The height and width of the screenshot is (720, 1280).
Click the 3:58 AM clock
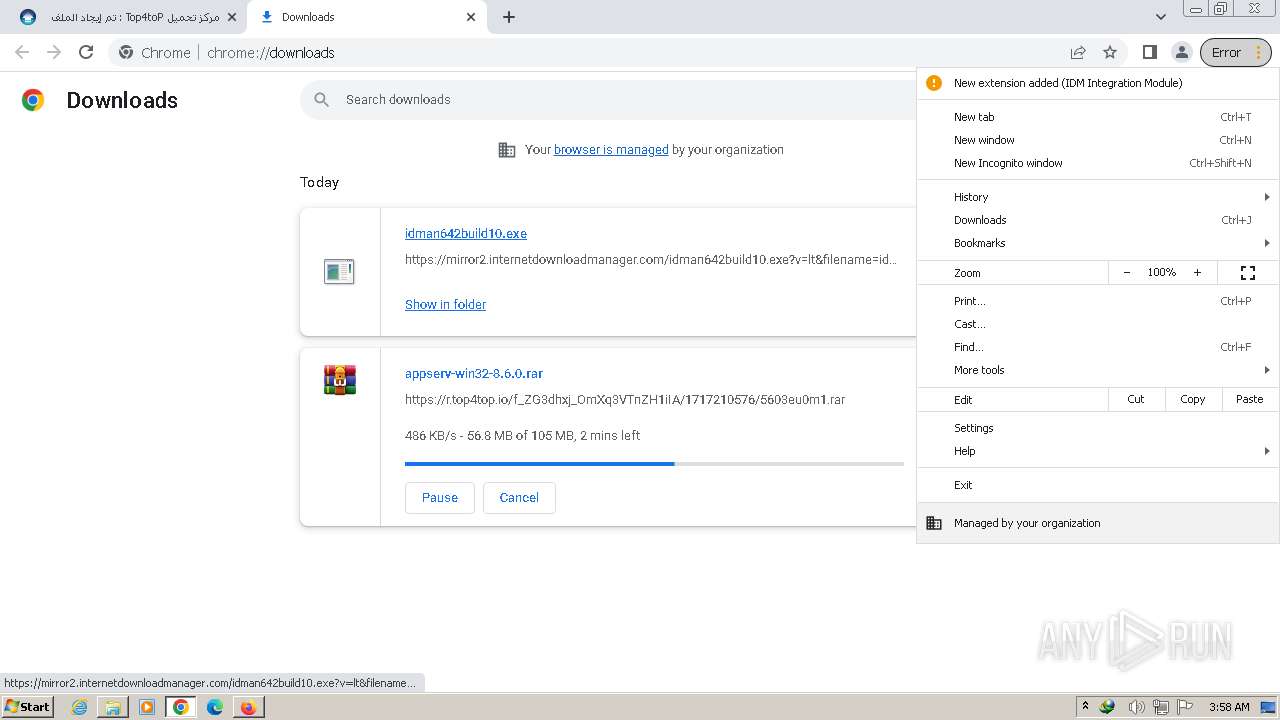tap(1228, 707)
